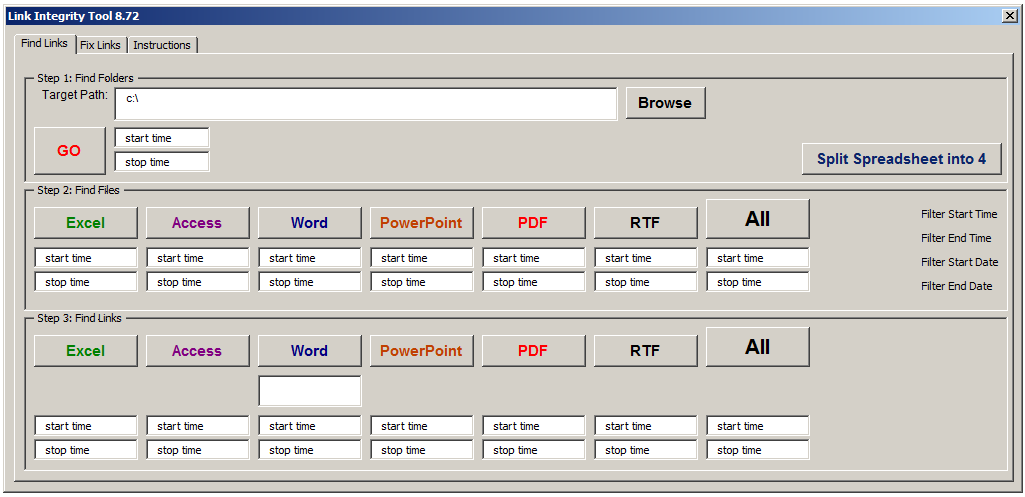Click Excel button in Step 2 Find Files
1025x497 pixels.
pos(86,223)
